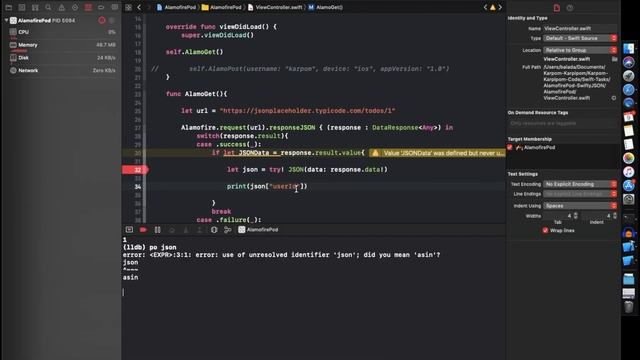Click the jsonplaceholder URL string
The height and width of the screenshot is (360, 640).
tap(307, 111)
